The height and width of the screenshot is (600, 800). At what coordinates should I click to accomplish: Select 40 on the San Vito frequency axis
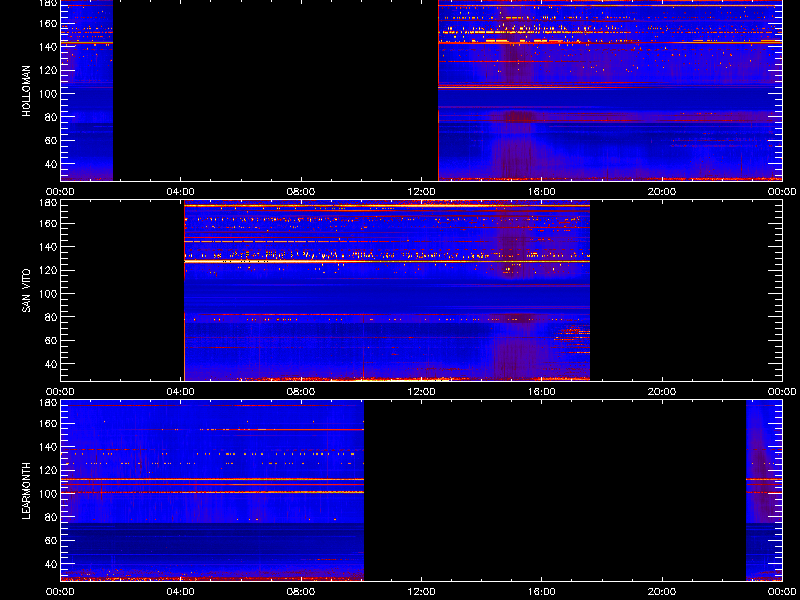click(x=51, y=364)
